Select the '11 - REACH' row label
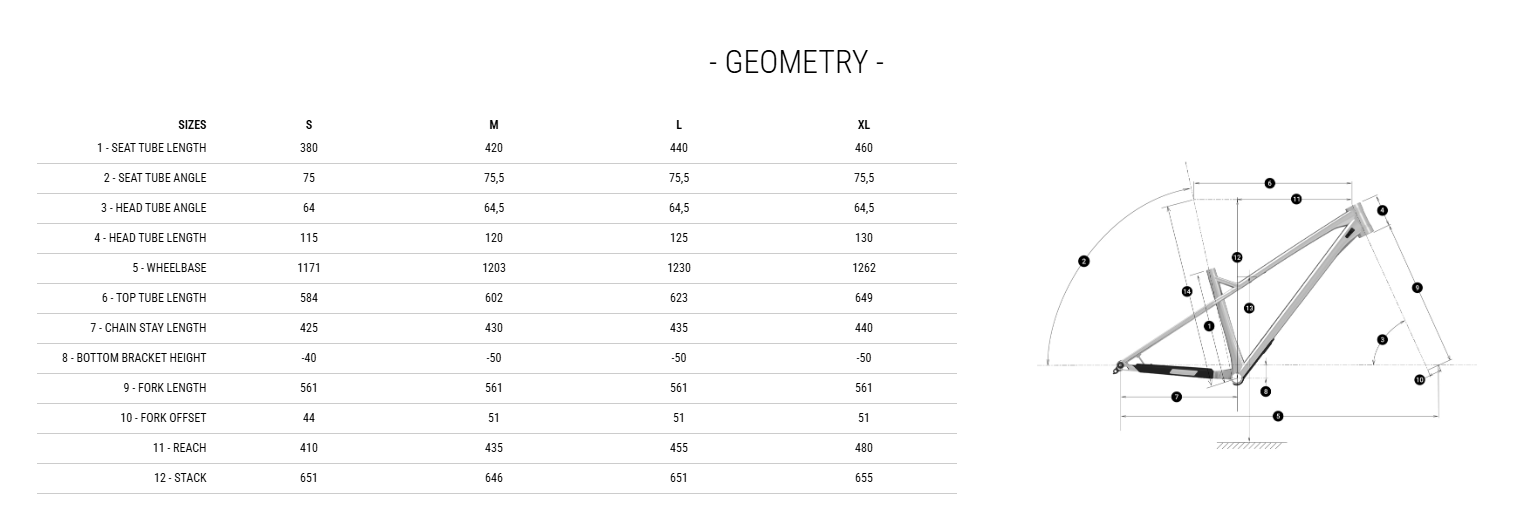The image size is (1531, 522). [180, 448]
